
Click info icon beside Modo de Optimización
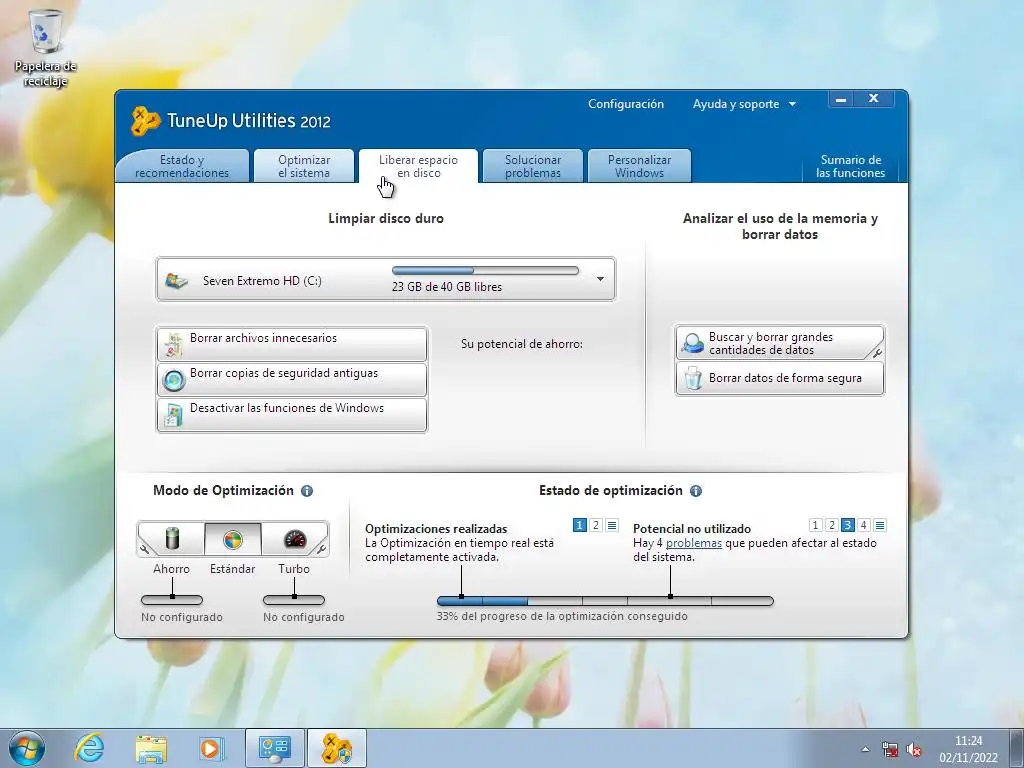coord(307,491)
